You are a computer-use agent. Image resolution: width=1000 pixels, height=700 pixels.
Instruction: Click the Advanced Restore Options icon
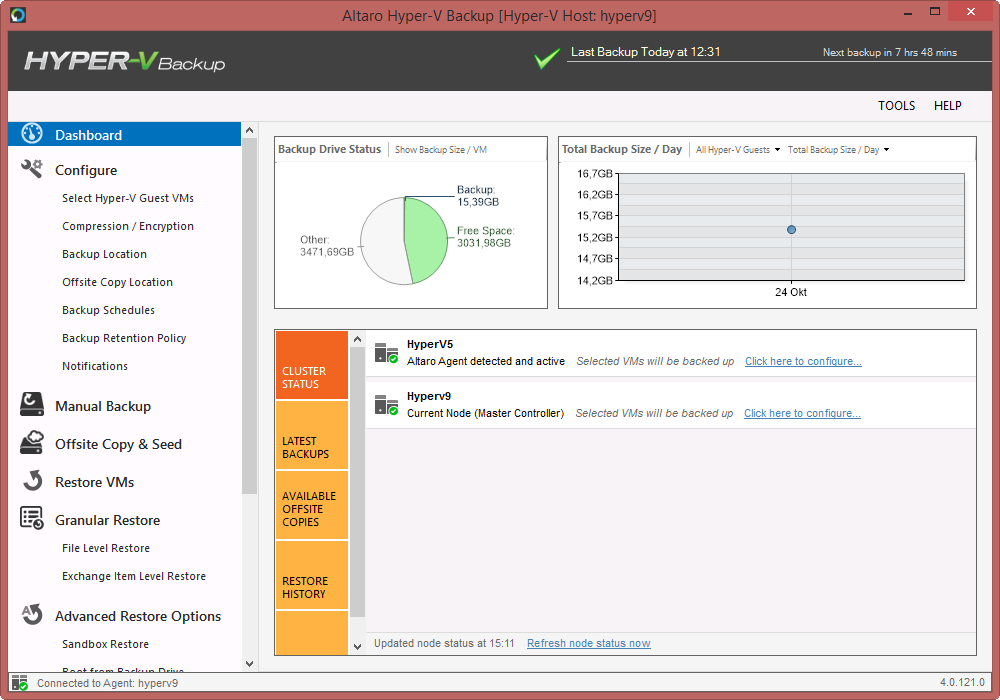tap(32, 615)
